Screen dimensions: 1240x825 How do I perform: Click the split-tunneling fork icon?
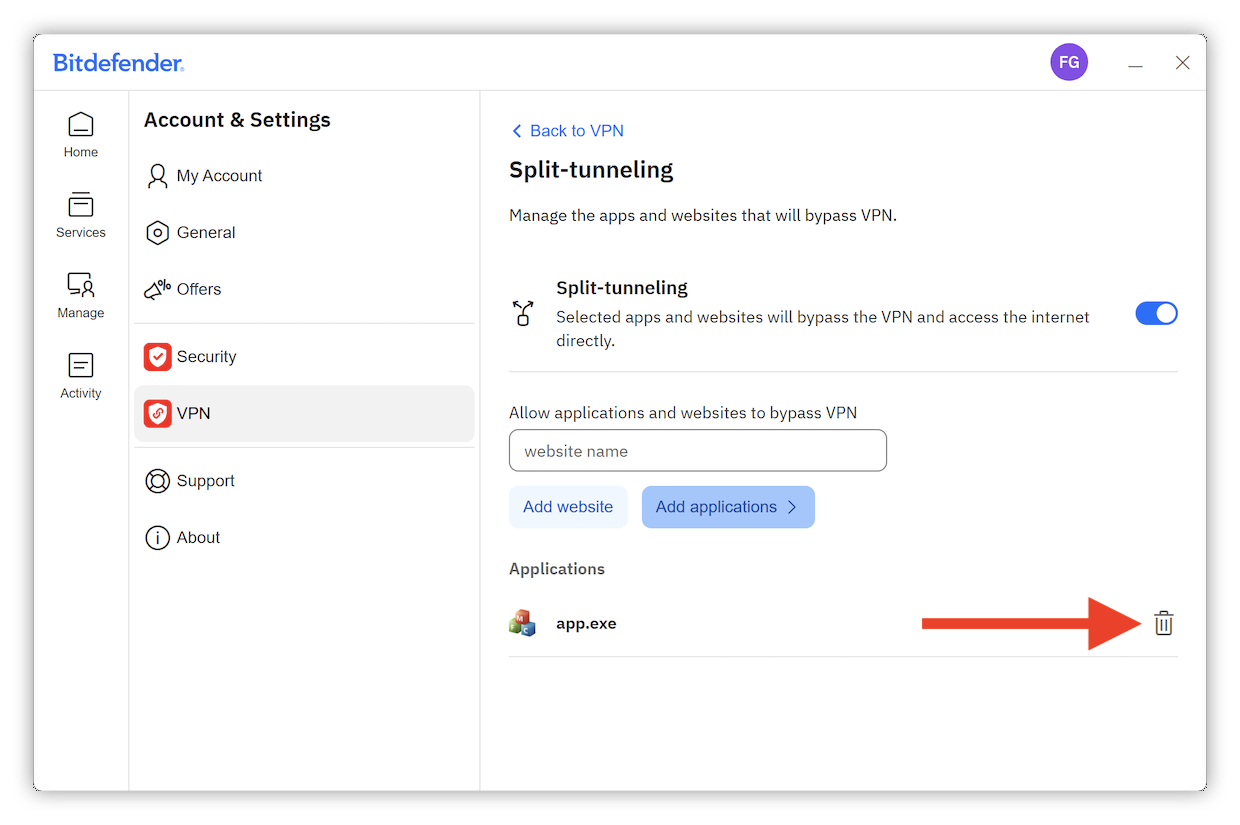[522, 313]
